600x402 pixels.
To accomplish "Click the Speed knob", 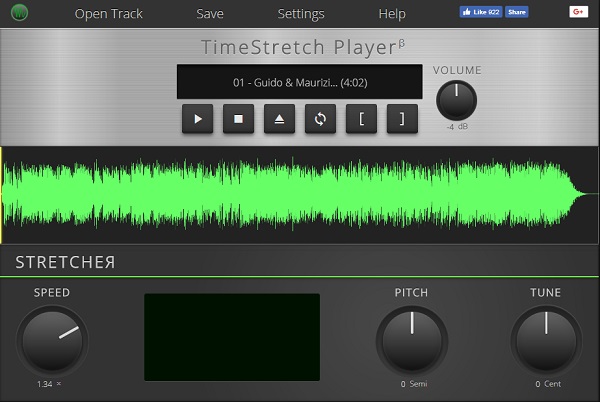I will [x=52, y=340].
